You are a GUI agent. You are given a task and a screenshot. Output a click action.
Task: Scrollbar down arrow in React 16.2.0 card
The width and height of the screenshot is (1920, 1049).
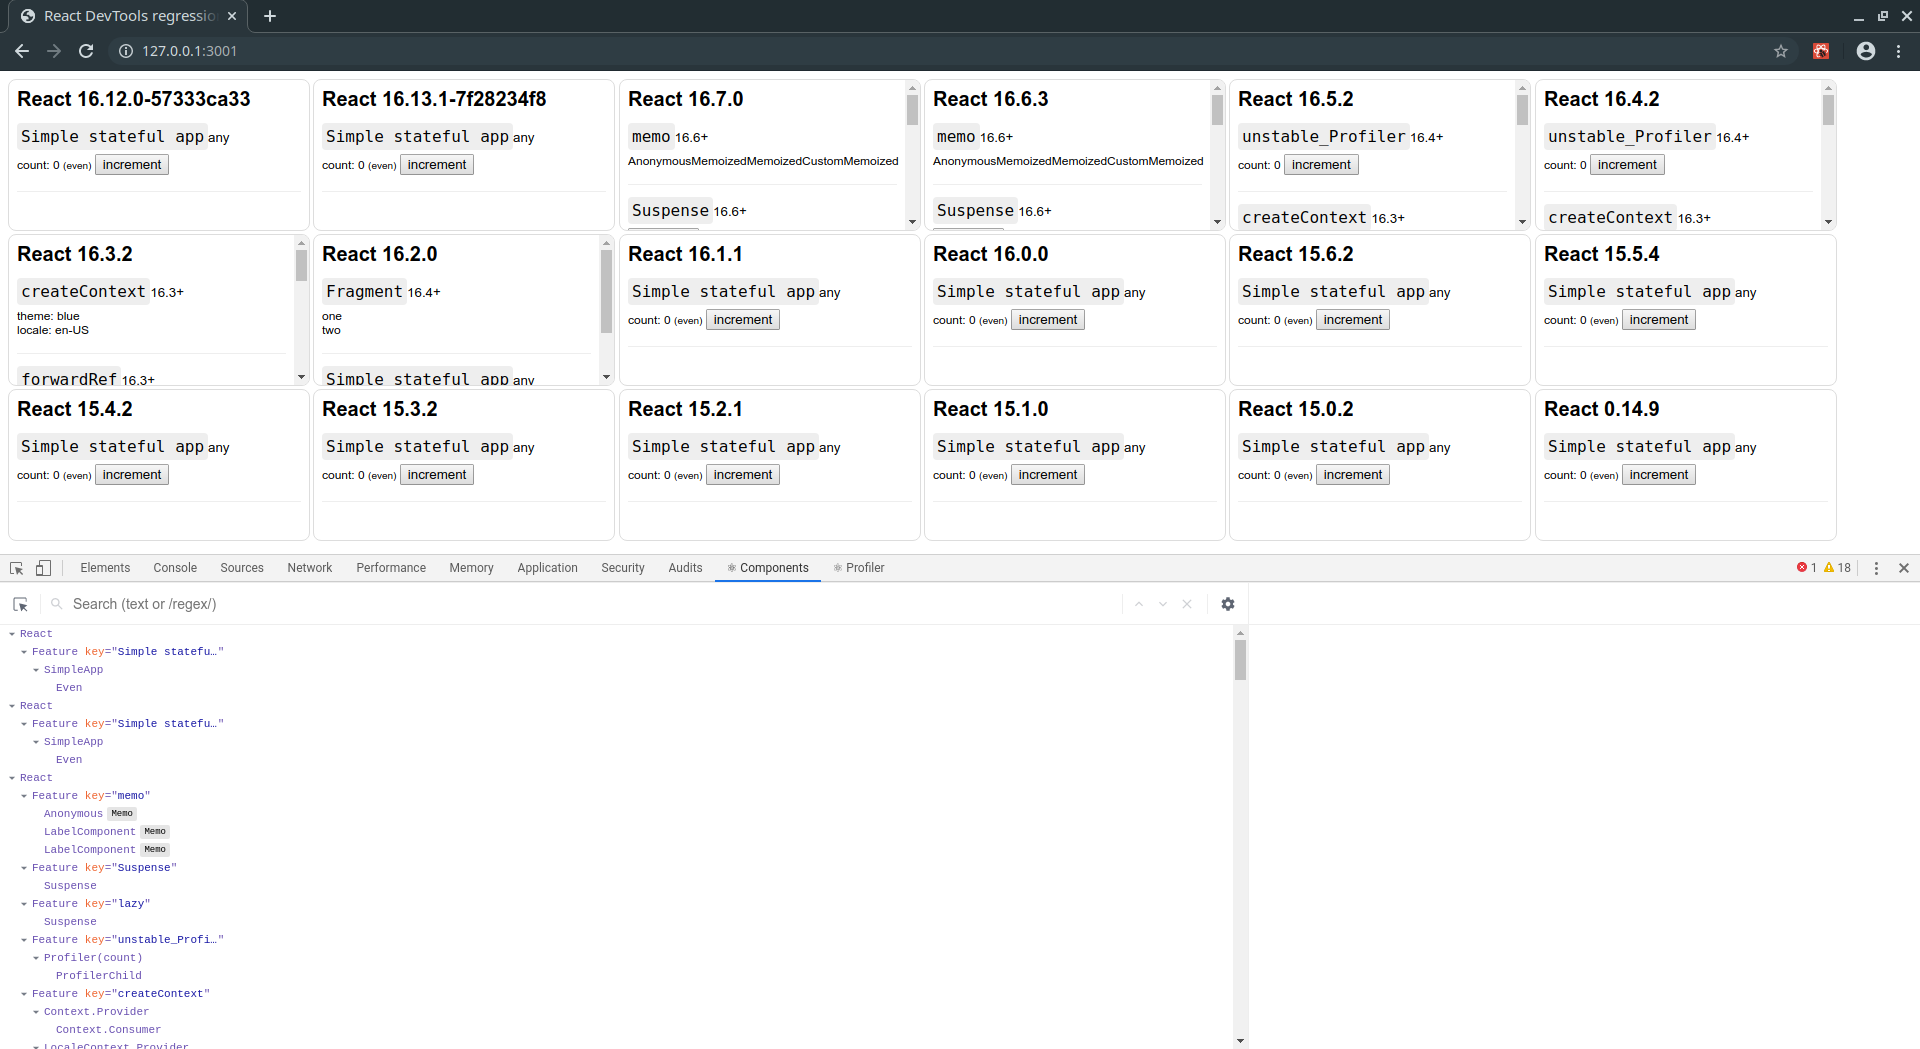[606, 377]
